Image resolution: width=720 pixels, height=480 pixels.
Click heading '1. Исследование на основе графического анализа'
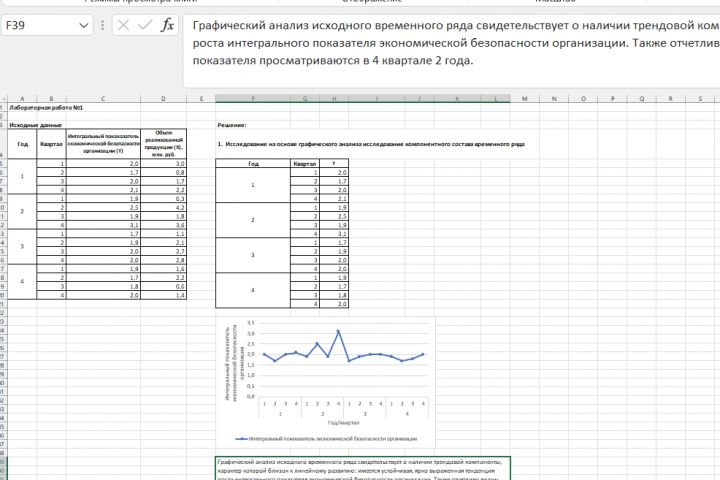(x=371, y=144)
